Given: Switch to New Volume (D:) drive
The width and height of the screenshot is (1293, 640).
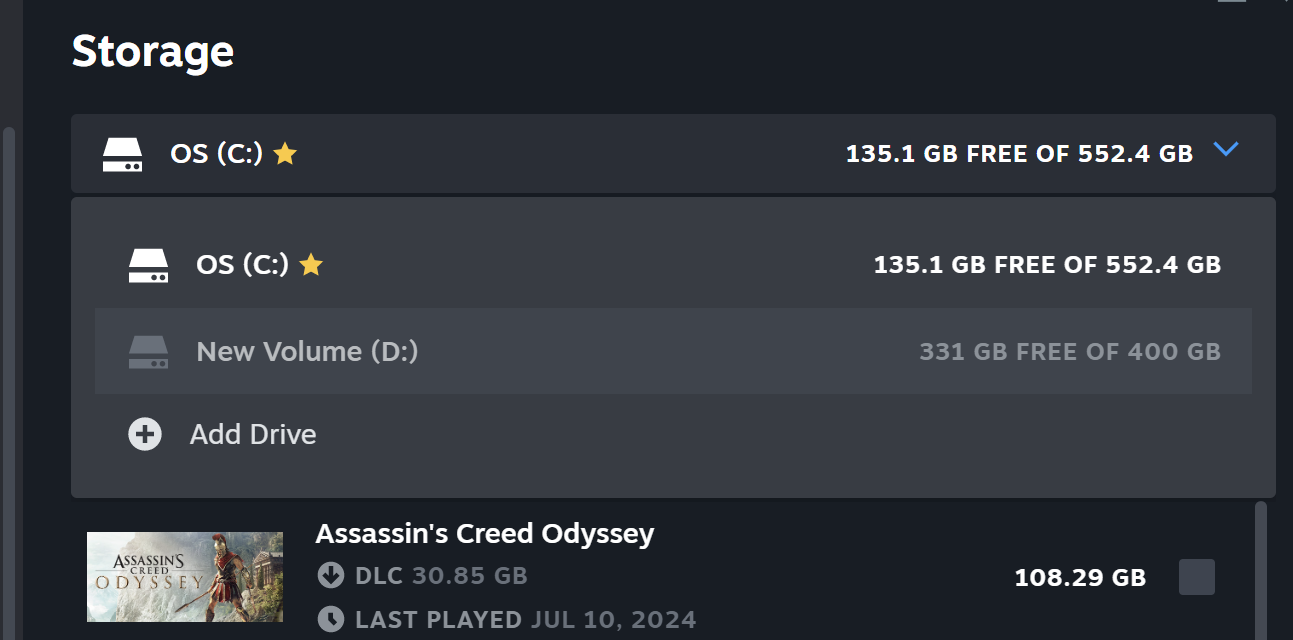Looking at the screenshot, I should 673,351.
